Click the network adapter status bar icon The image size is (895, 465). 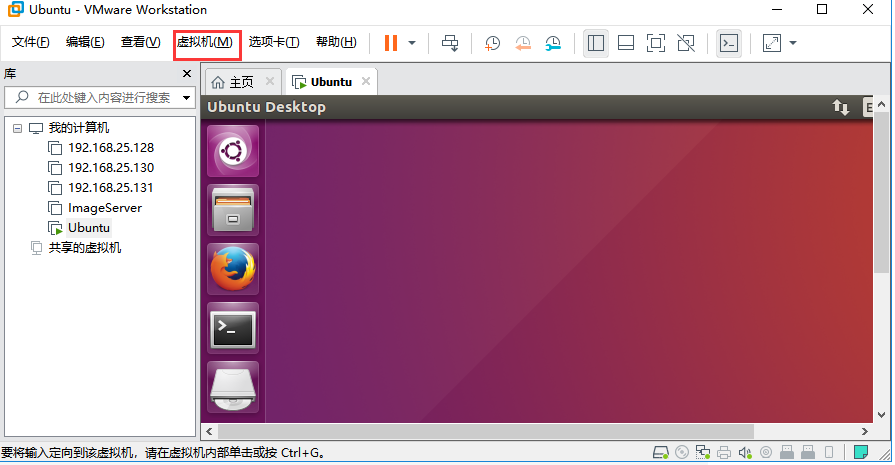tap(703, 453)
